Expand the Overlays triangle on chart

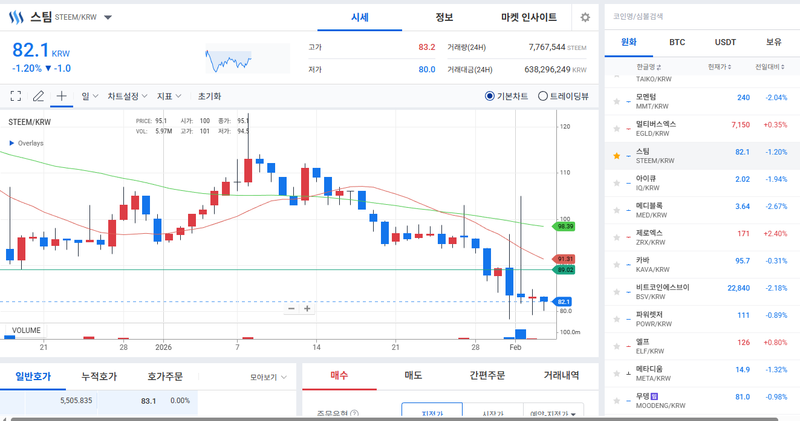11,143
